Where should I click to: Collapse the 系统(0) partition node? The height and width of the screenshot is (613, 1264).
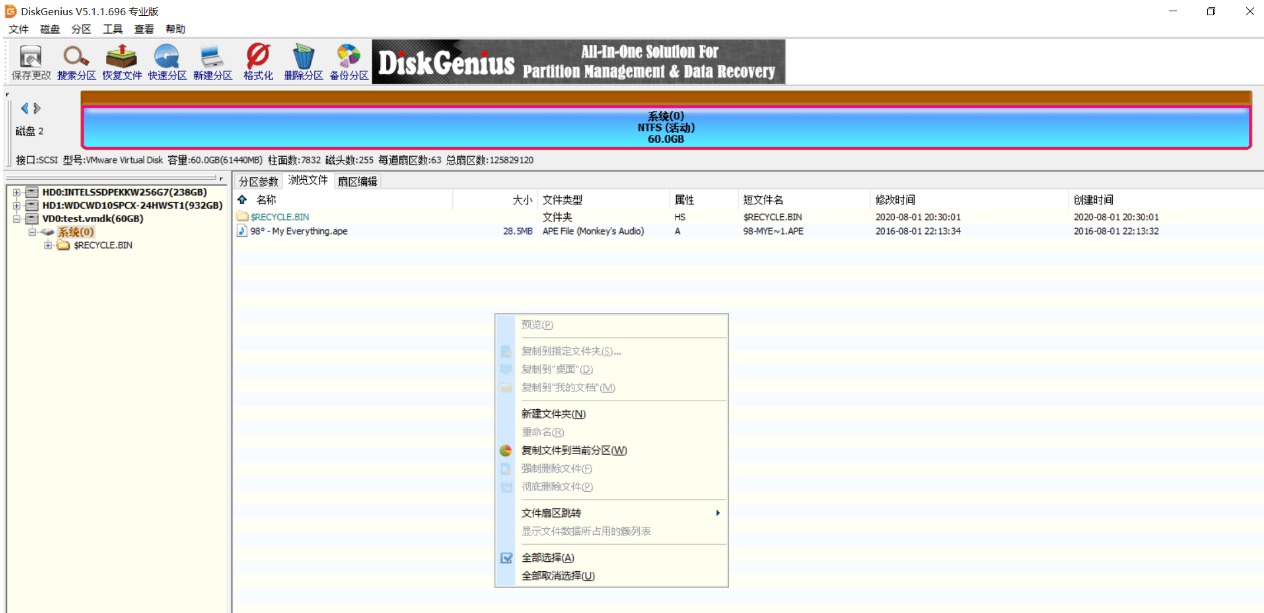[x=32, y=232]
